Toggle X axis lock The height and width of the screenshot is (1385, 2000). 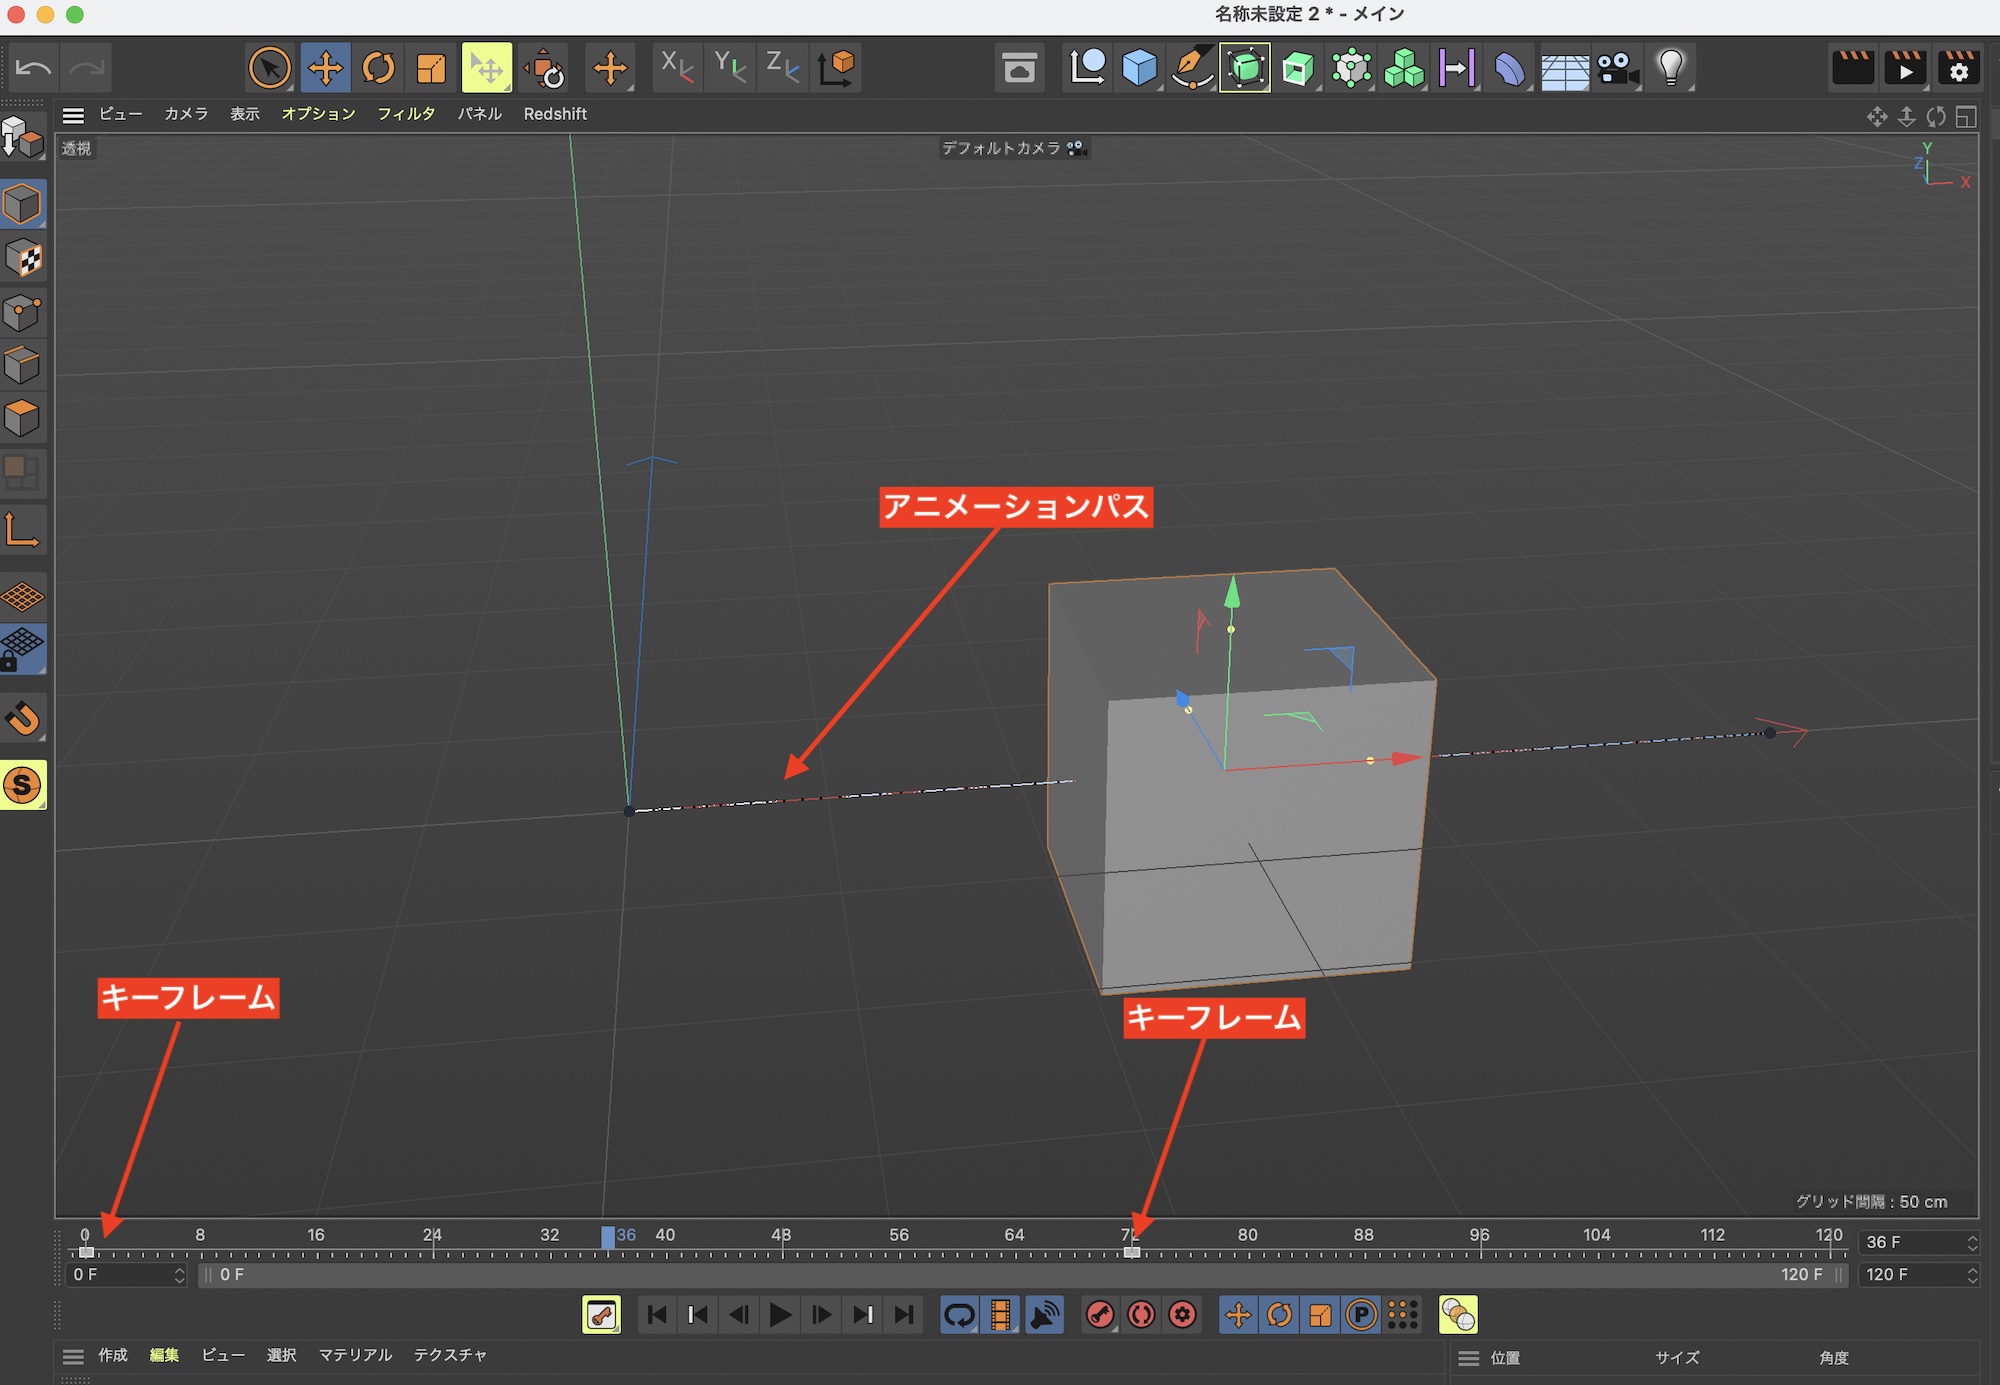[677, 68]
